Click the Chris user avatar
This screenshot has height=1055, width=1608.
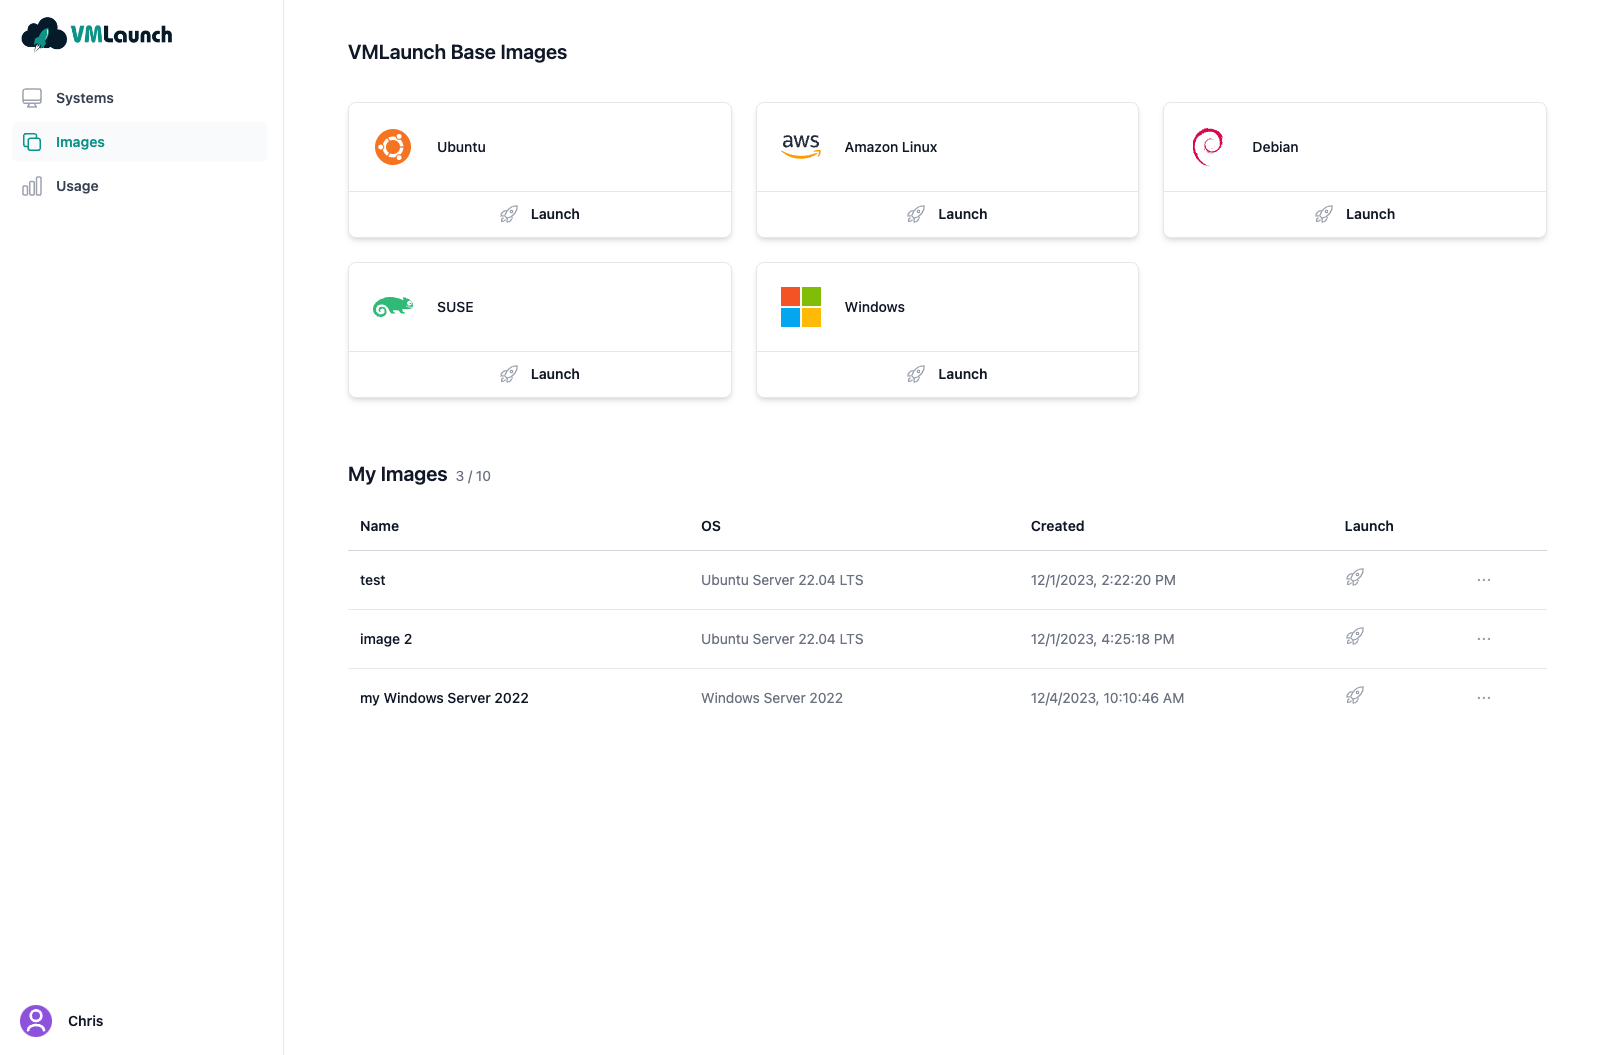click(x=36, y=1021)
